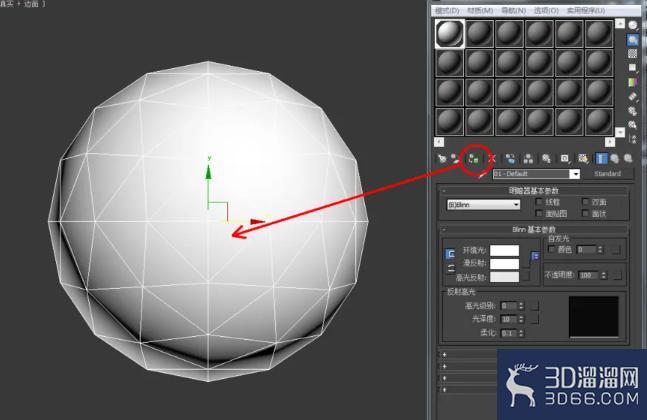Open the 实用程序(U) menu
This screenshot has height=420, width=647.
586,10
